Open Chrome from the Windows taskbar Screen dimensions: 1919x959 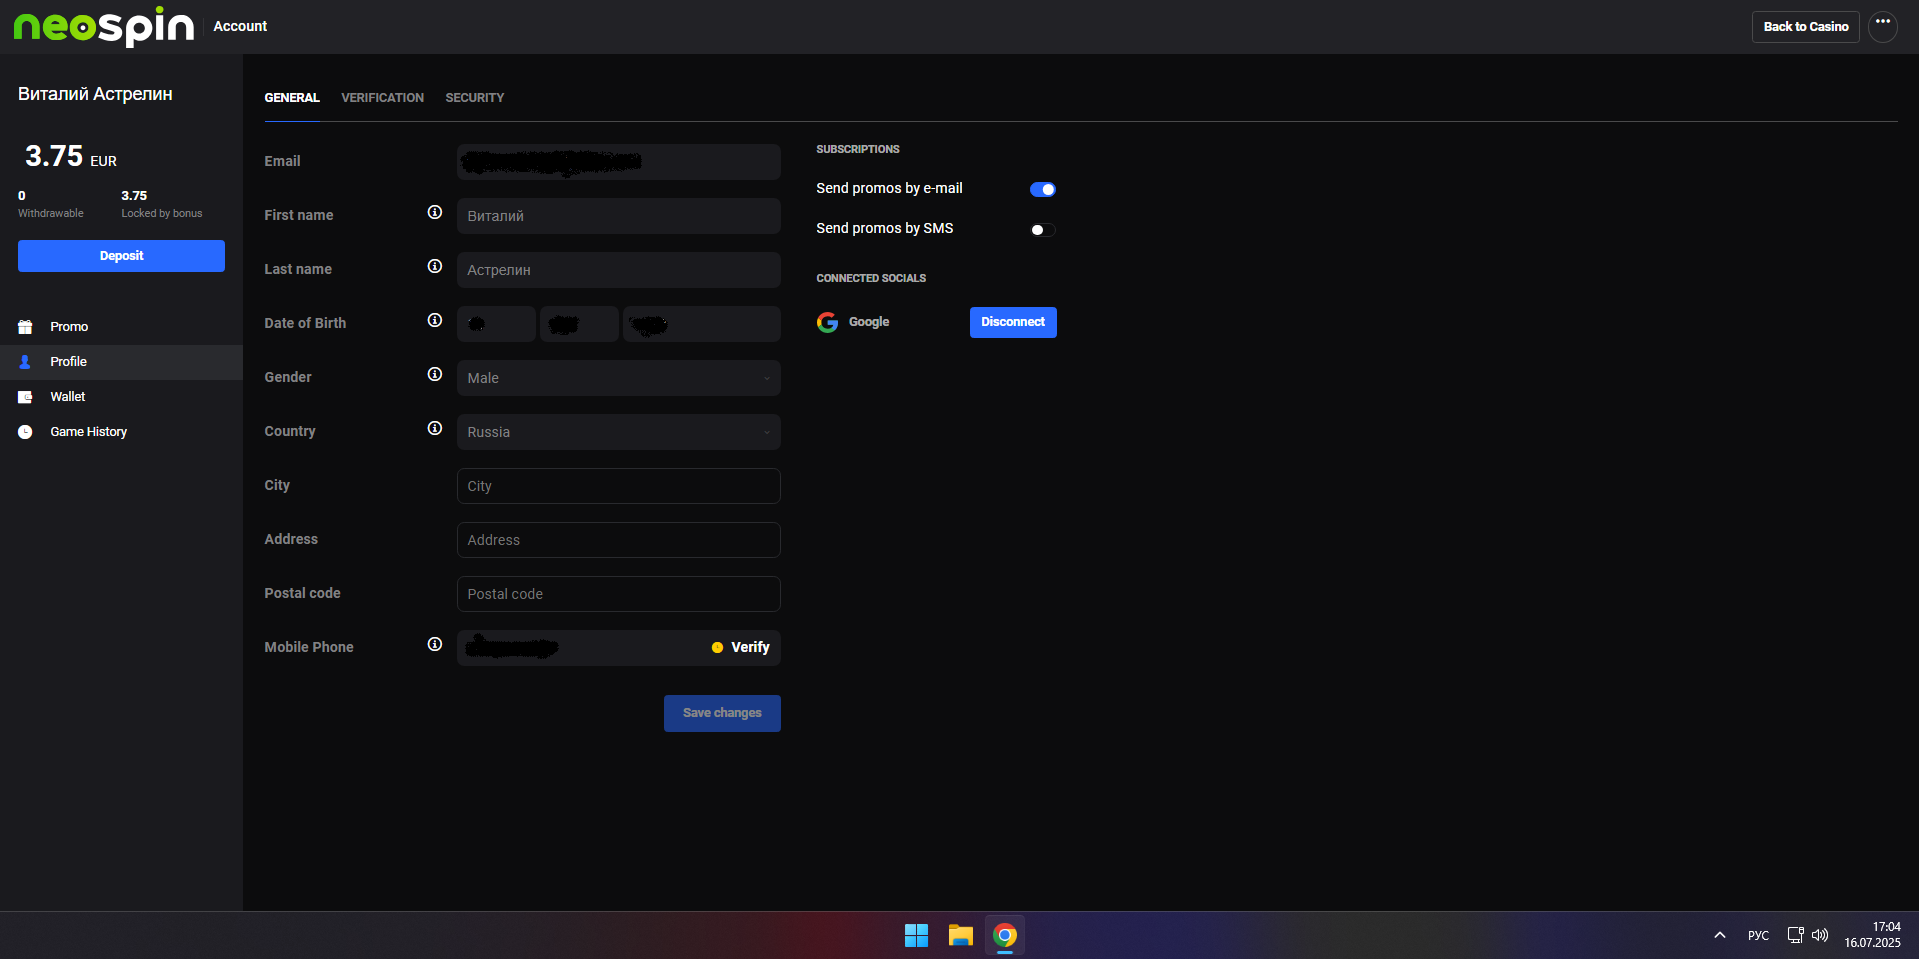coord(1005,935)
